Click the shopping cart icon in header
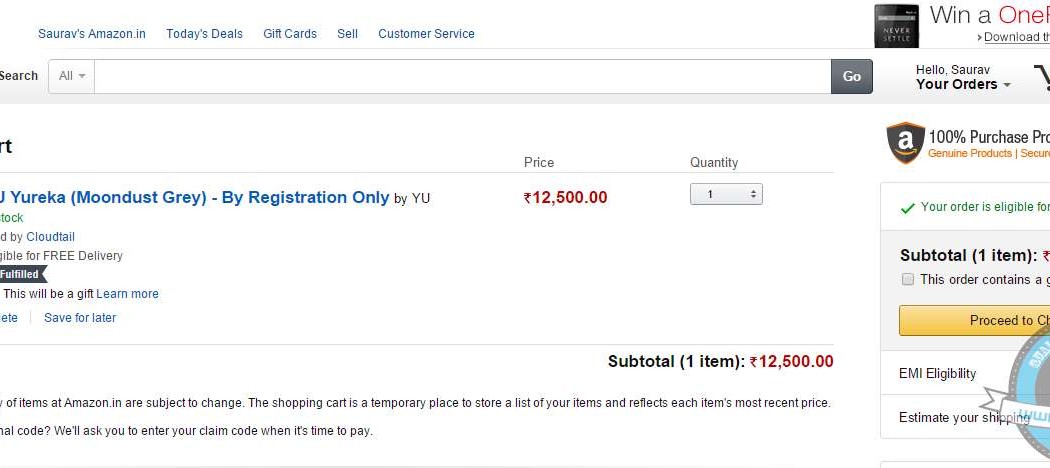 pos(1041,77)
